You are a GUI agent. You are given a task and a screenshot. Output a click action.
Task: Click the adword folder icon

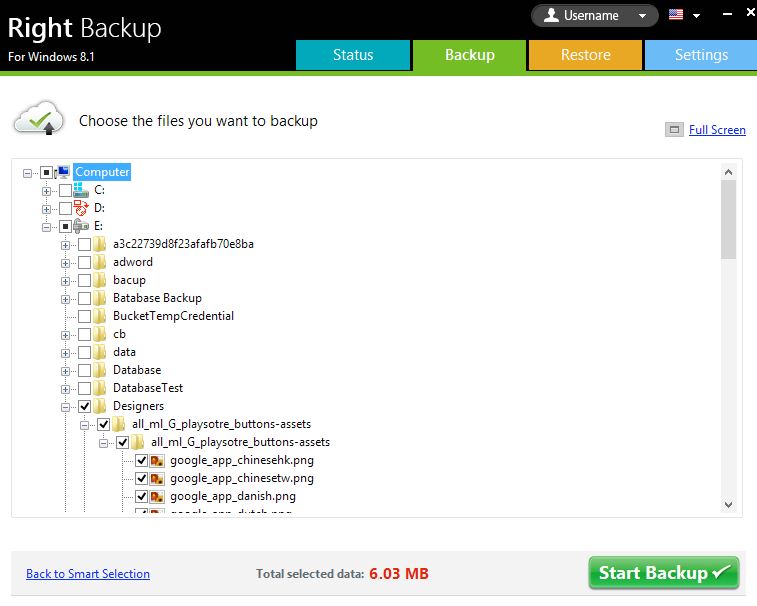pyautogui.click(x=100, y=262)
